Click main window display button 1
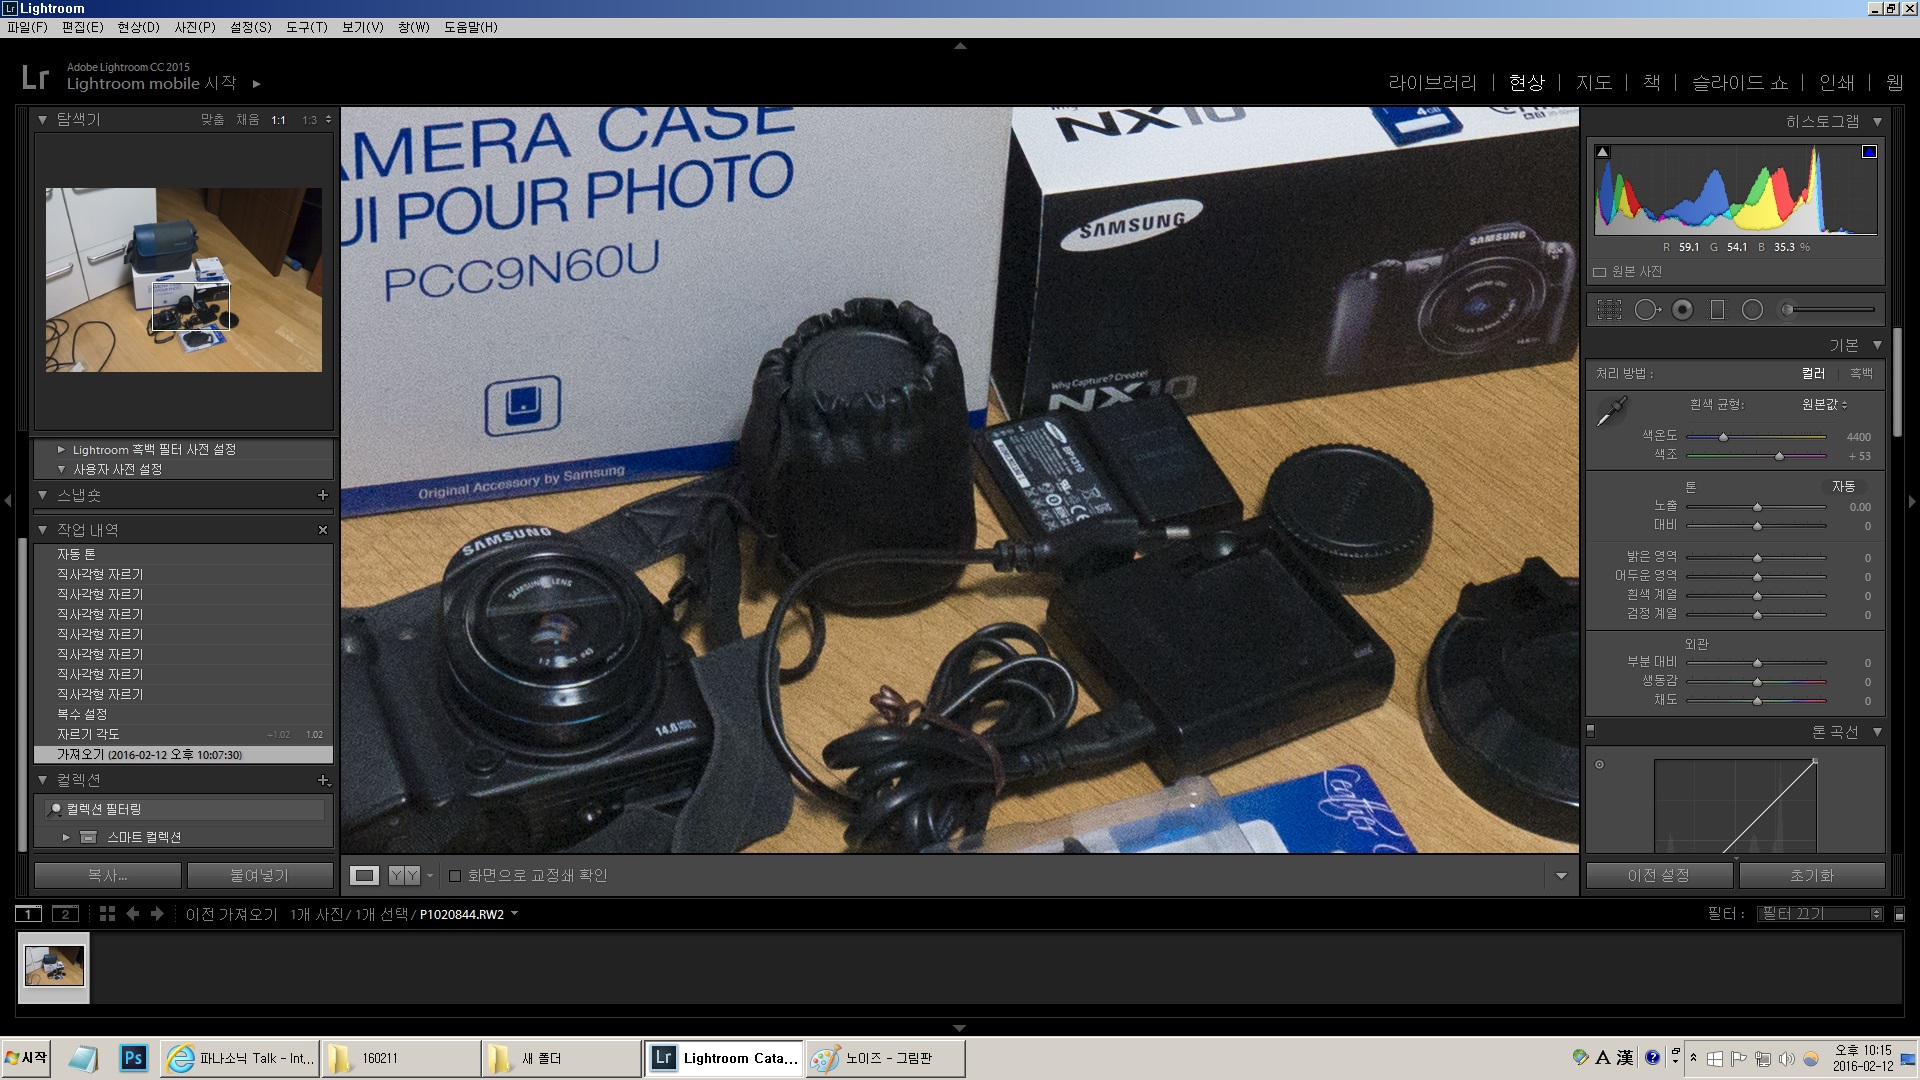 click(29, 914)
